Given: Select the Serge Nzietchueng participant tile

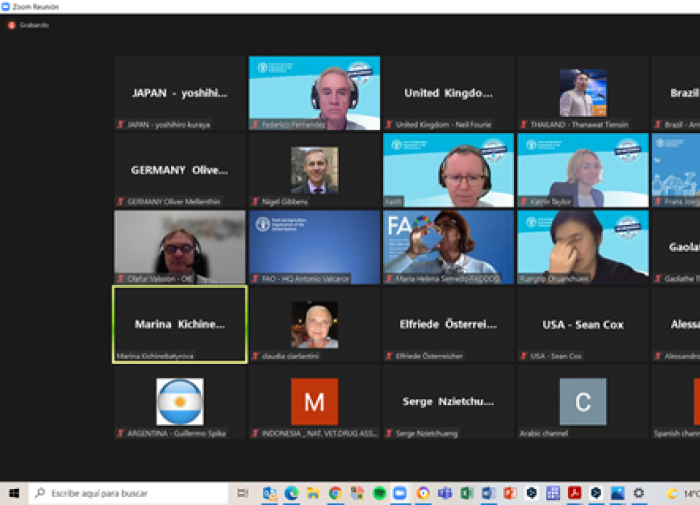Looking at the screenshot, I should point(449,402).
